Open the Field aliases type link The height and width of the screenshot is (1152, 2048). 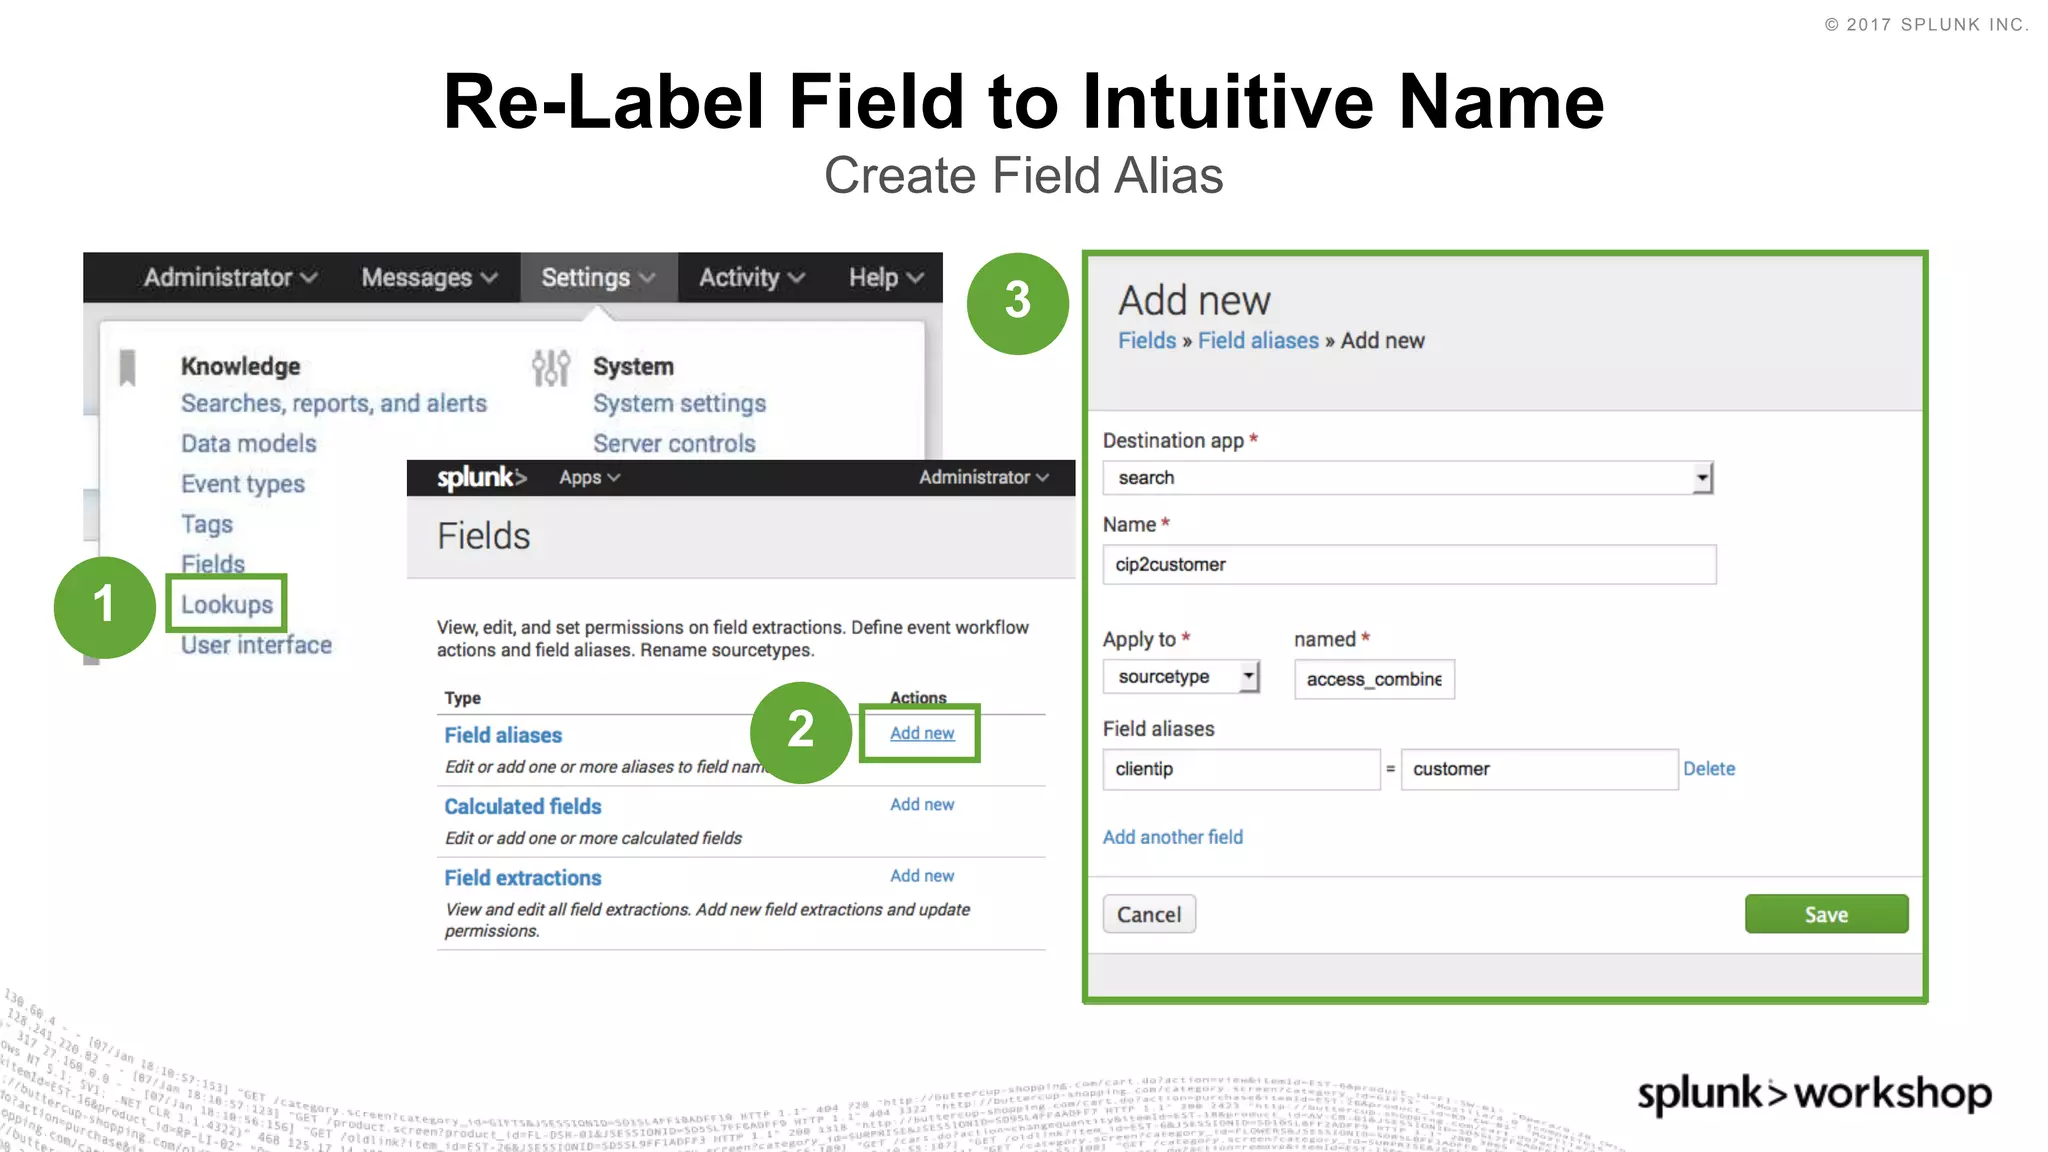(503, 735)
